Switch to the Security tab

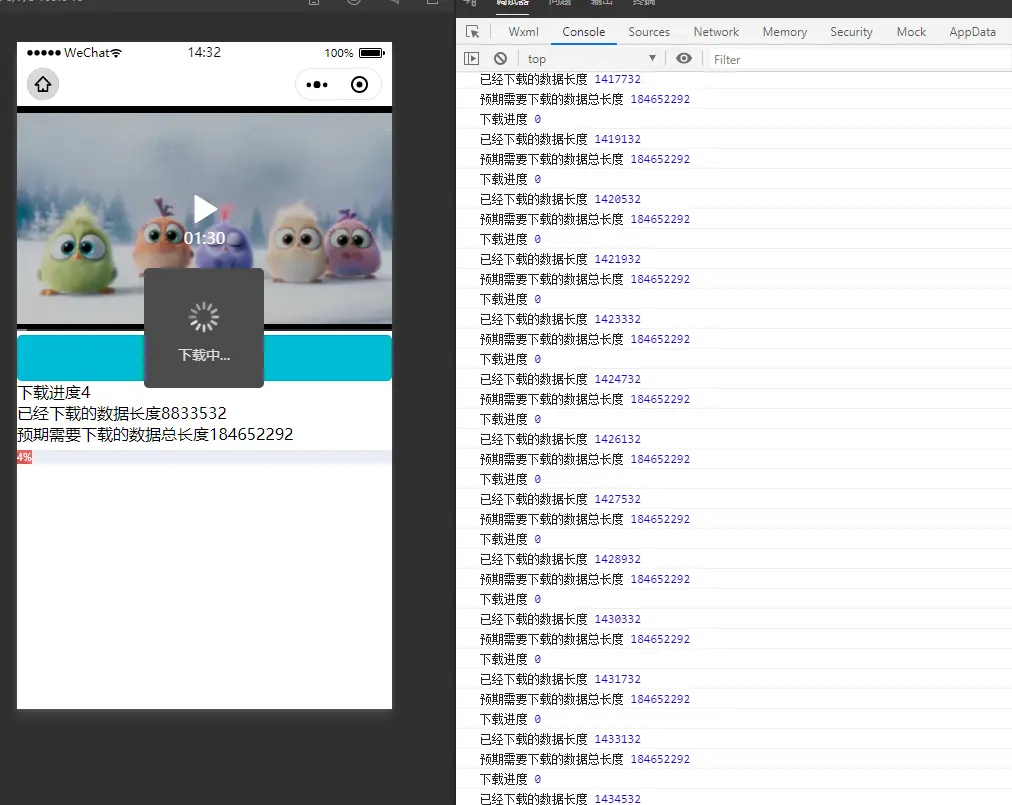[851, 32]
